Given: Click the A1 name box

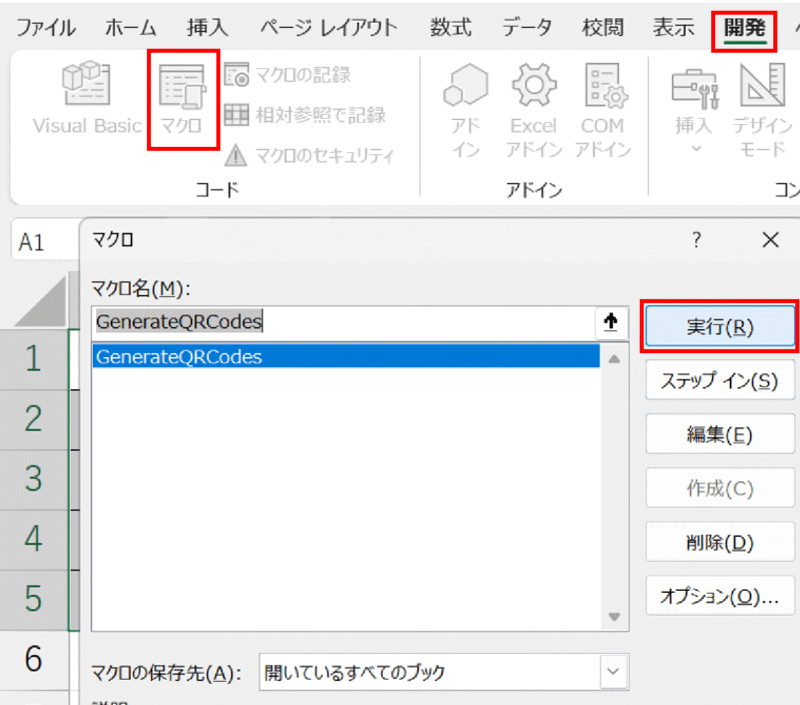Looking at the screenshot, I should (x=45, y=242).
